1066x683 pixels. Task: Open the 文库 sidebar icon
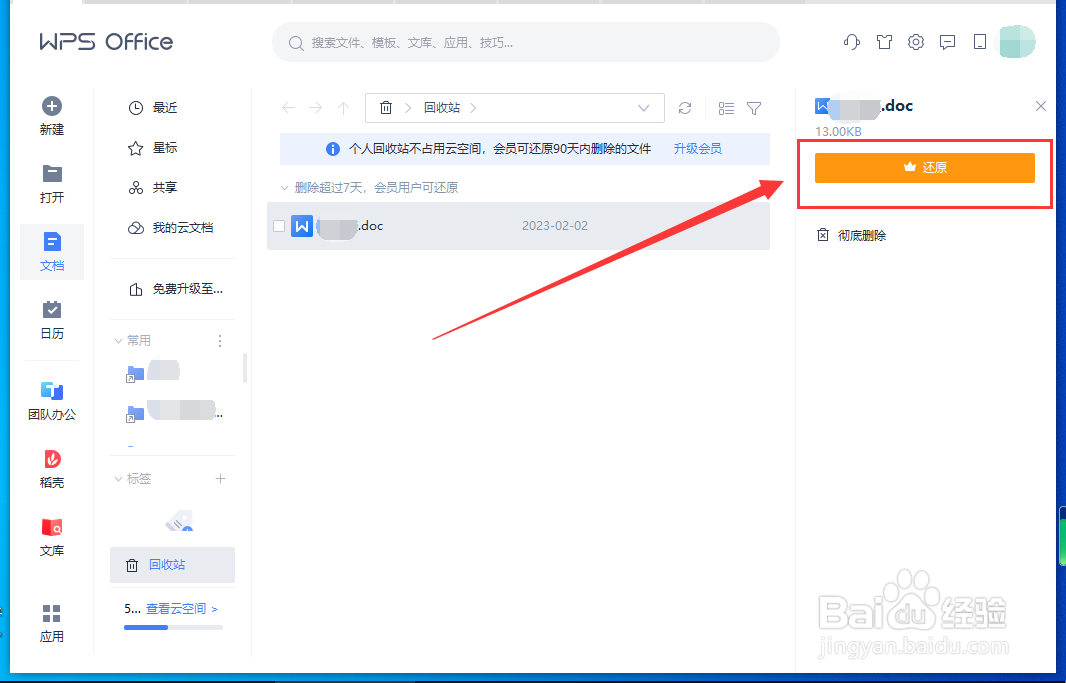click(51, 535)
